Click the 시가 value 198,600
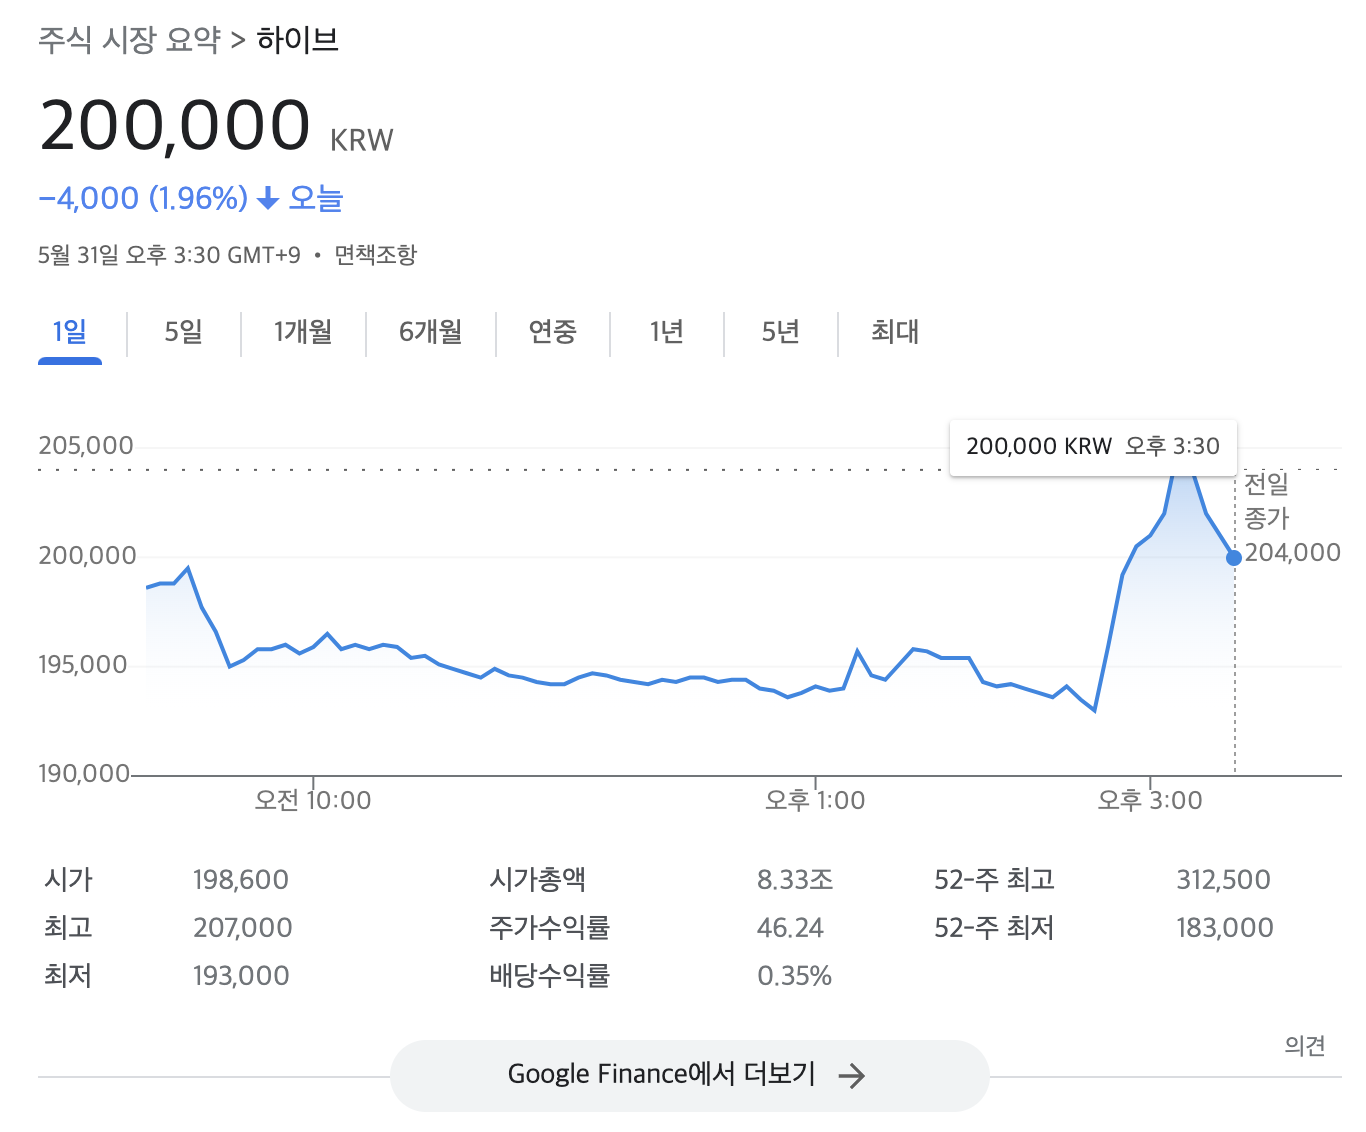1366x1132 pixels. pyautogui.click(x=241, y=880)
